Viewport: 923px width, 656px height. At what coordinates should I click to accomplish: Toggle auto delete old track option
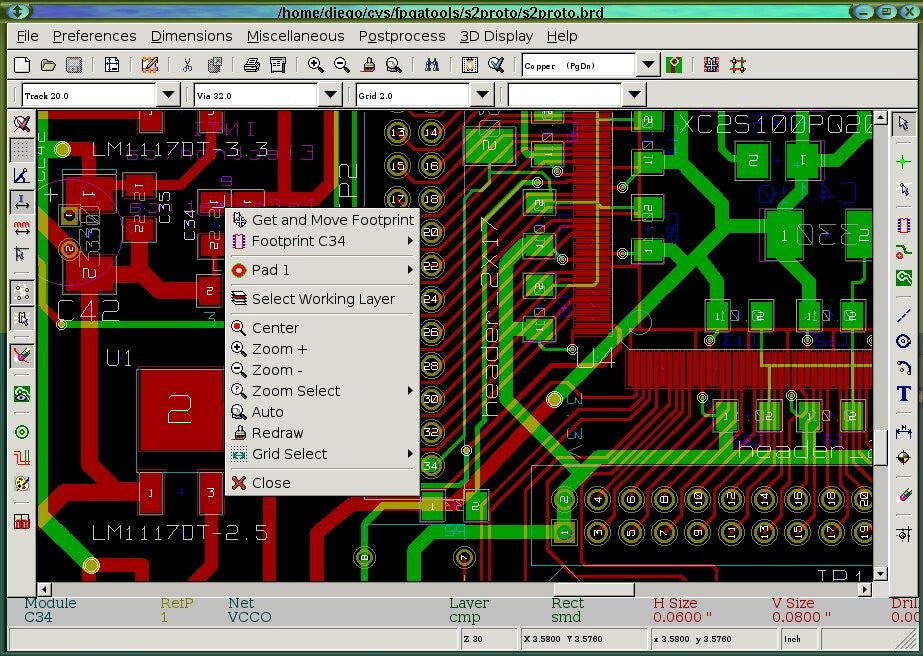pyautogui.click(x=22, y=356)
